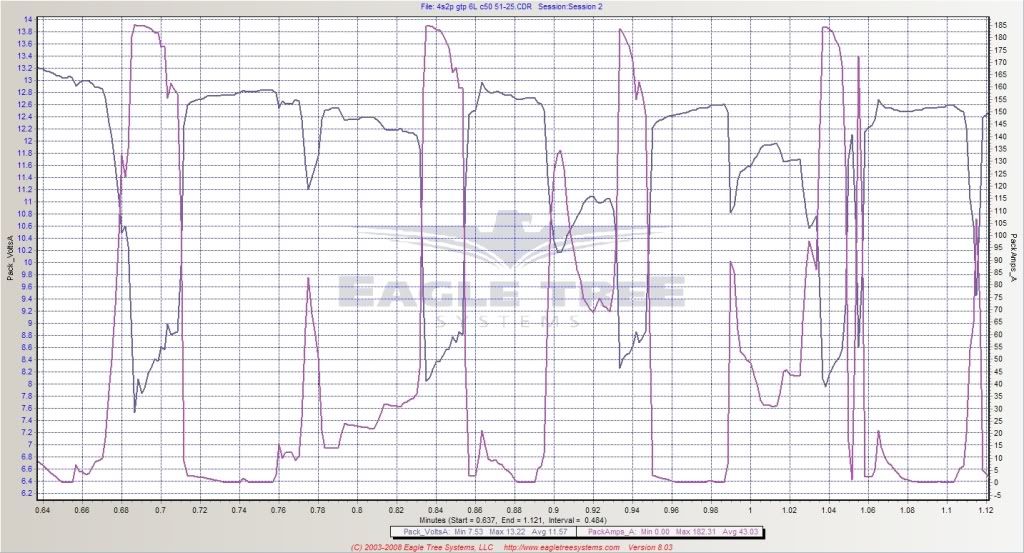The width and height of the screenshot is (1024, 553).
Task: Click the 1.12 tick on time axis
Action: coord(987,509)
